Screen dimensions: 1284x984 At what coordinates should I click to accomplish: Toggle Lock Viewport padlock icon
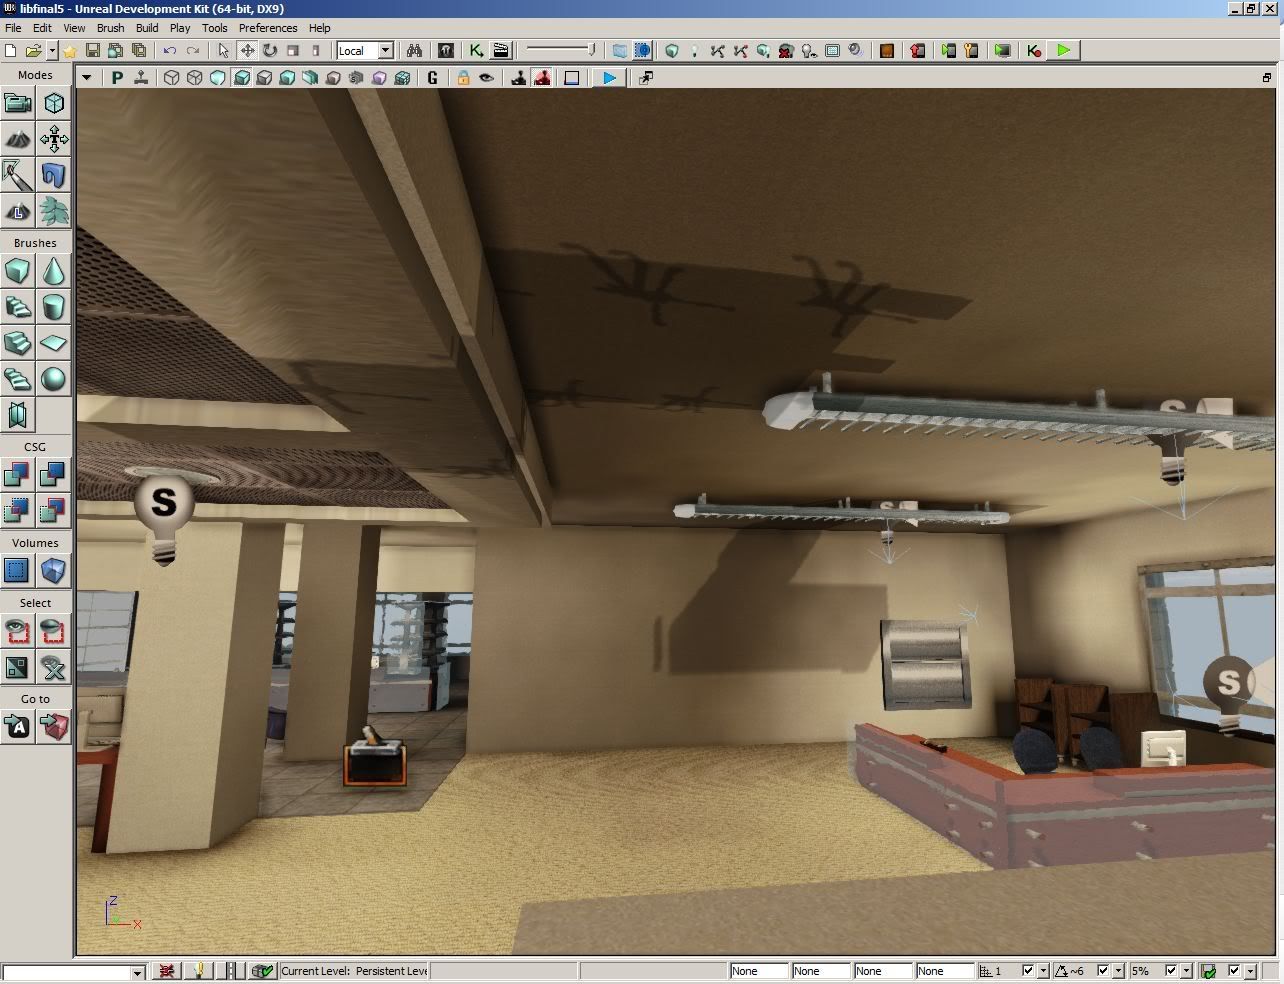[x=463, y=77]
